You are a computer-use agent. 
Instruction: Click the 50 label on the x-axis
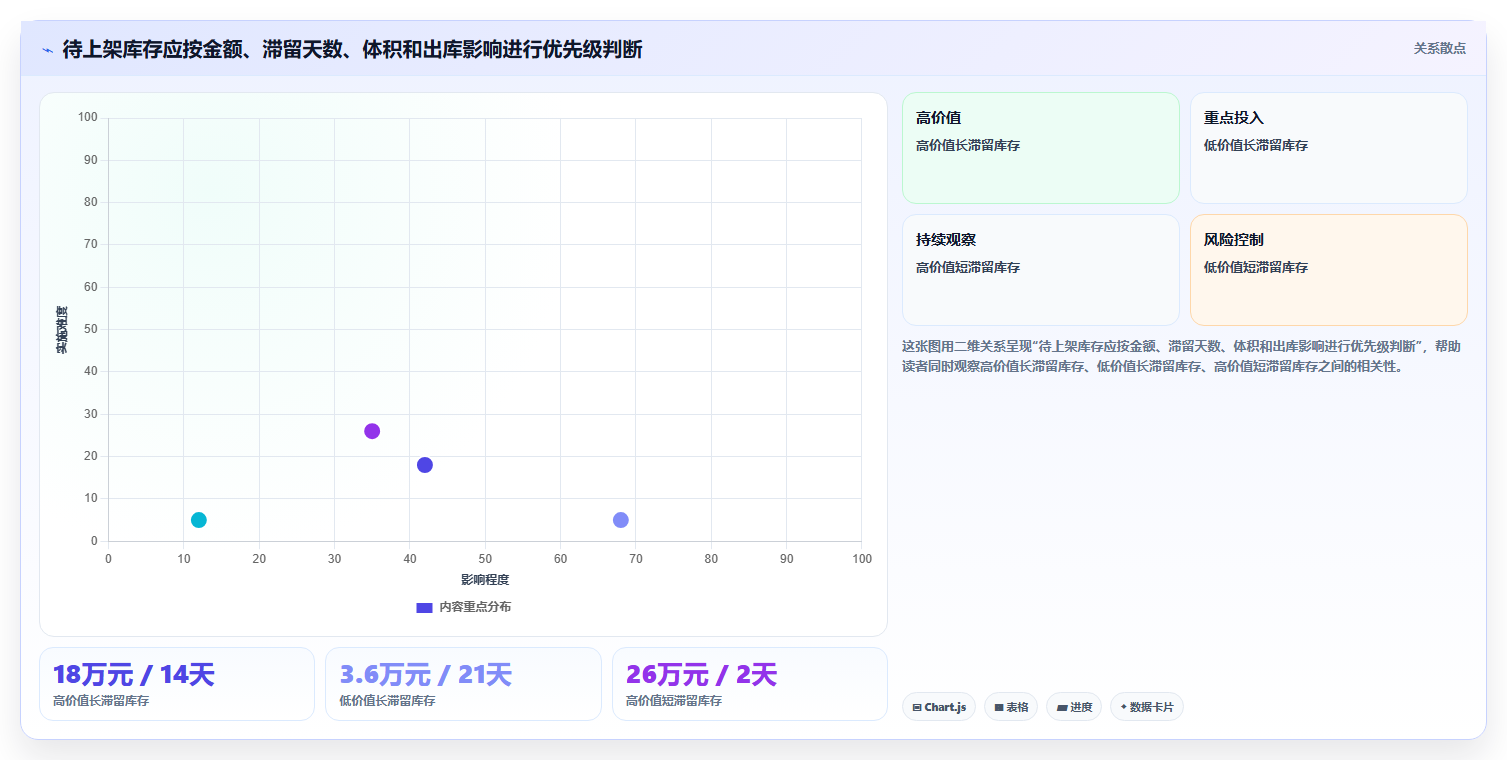coord(485,559)
